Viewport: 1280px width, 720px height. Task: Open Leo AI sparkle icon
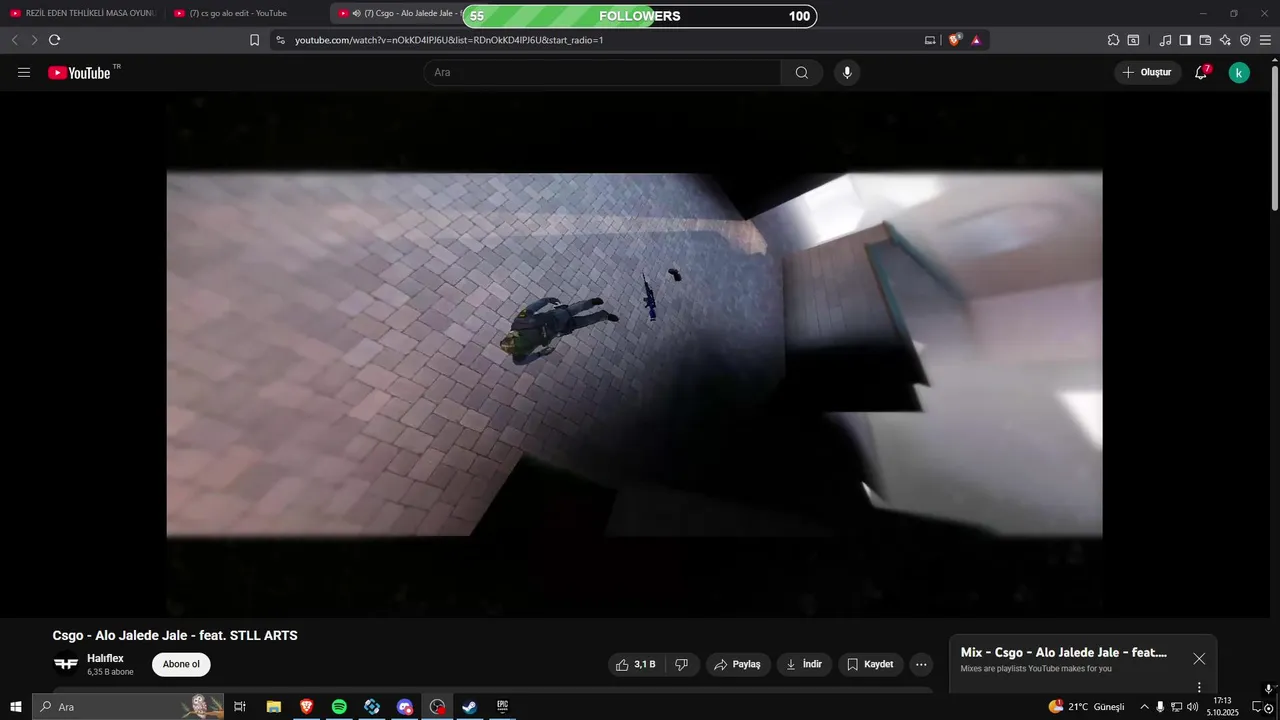(x=1225, y=40)
